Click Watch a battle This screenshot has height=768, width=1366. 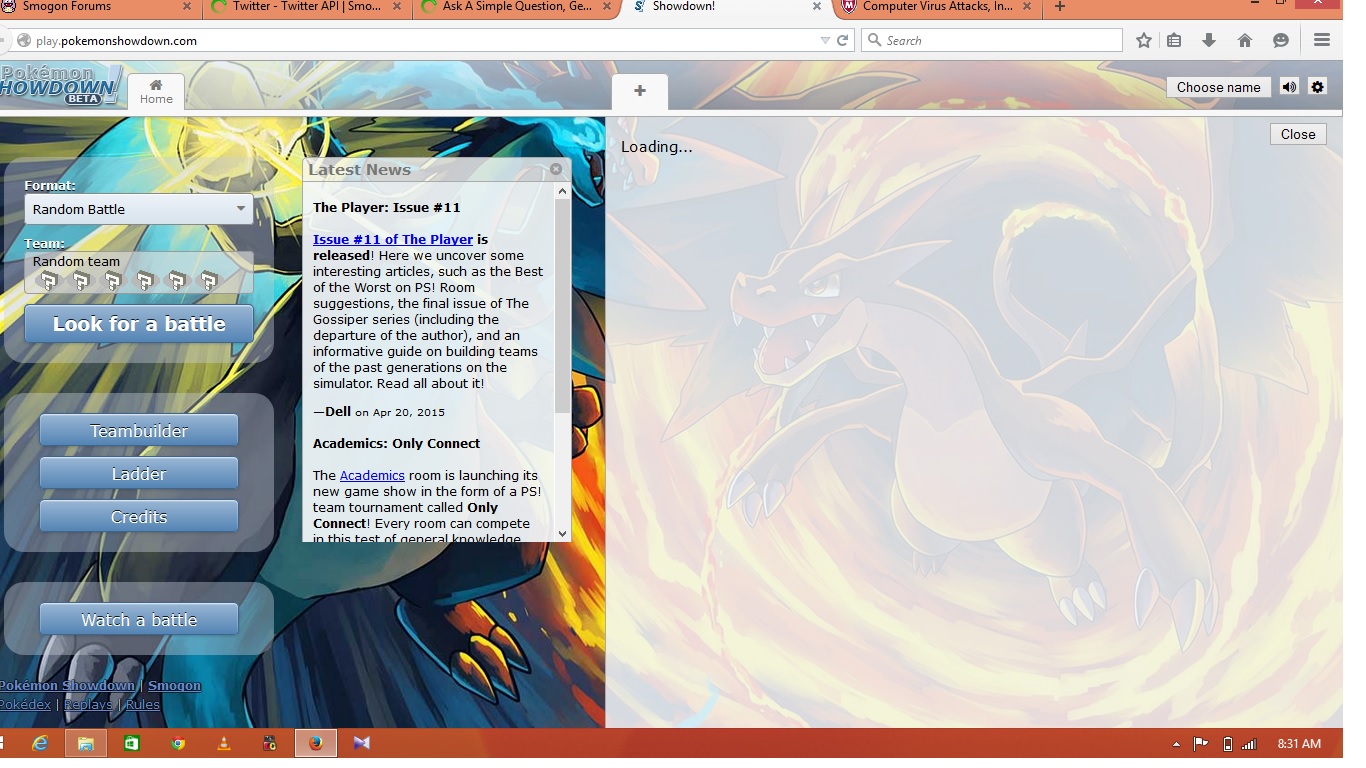tap(139, 620)
